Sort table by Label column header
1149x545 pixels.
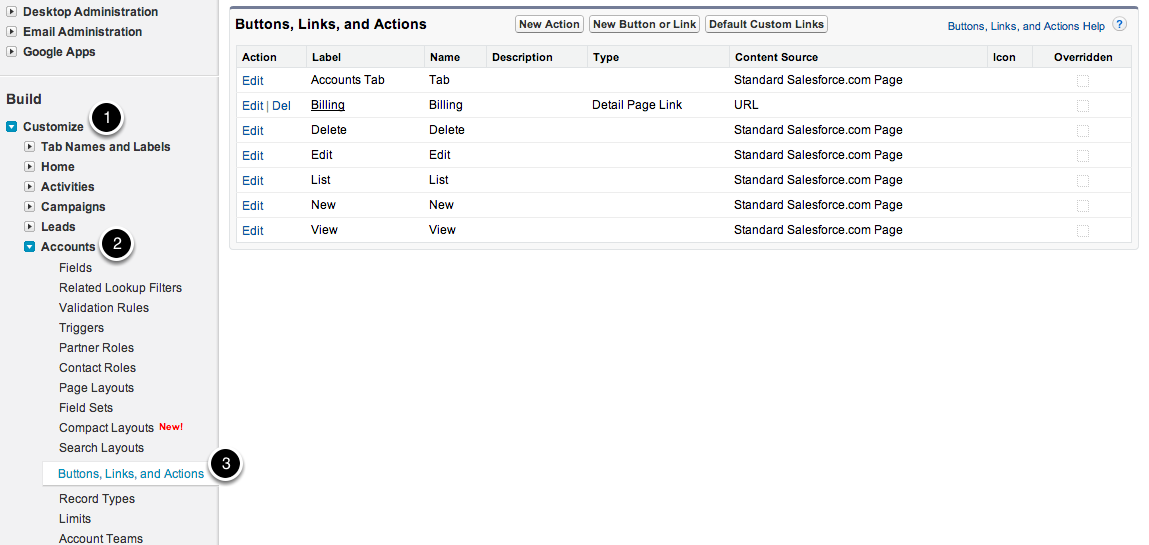tap(326, 57)
